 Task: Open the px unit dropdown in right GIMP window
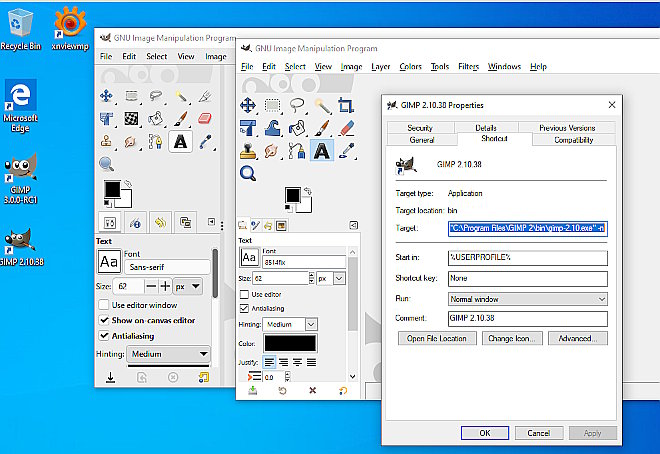tap(329, 278)
